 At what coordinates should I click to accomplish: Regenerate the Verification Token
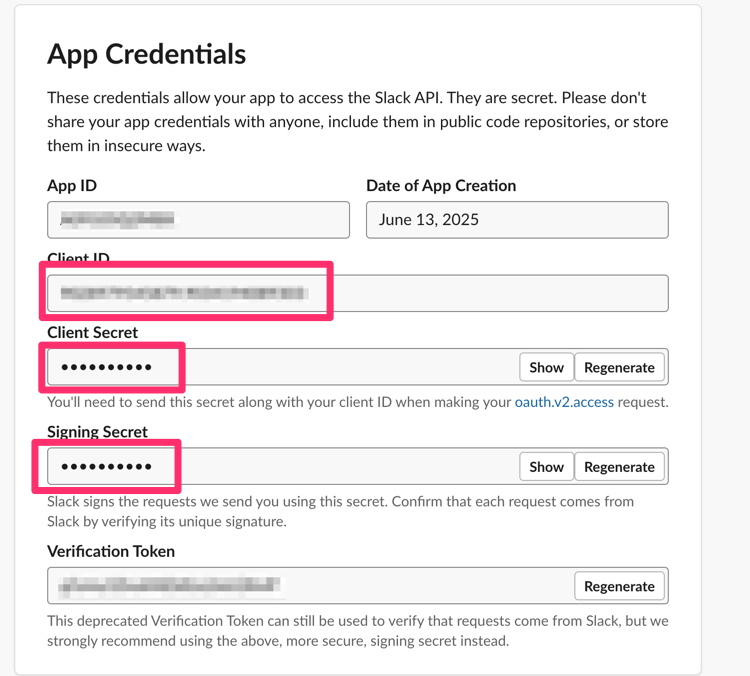point(619,586)
